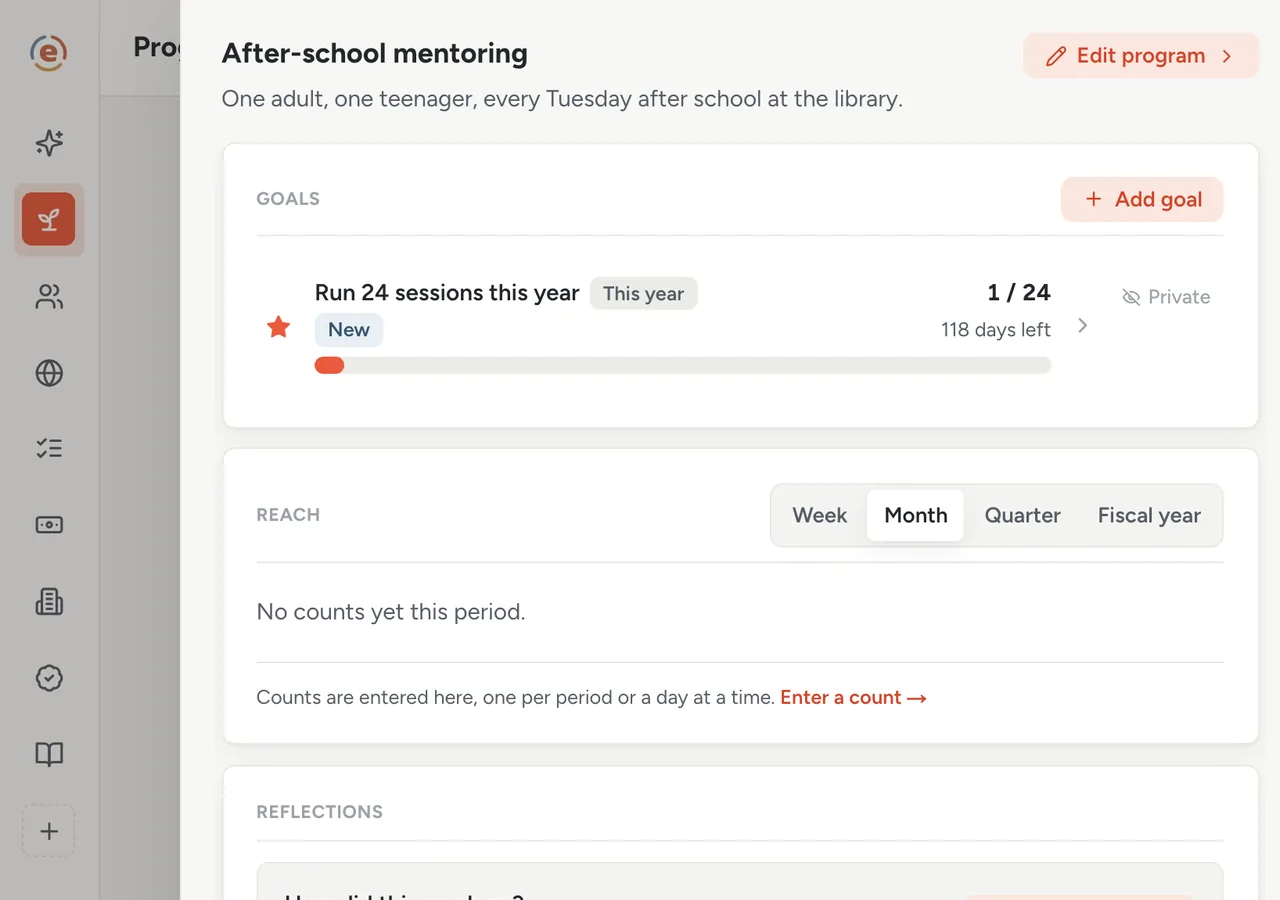Click the plus add button in sidebar
This screenshot has width=1280, height=900.
point(49,831)
